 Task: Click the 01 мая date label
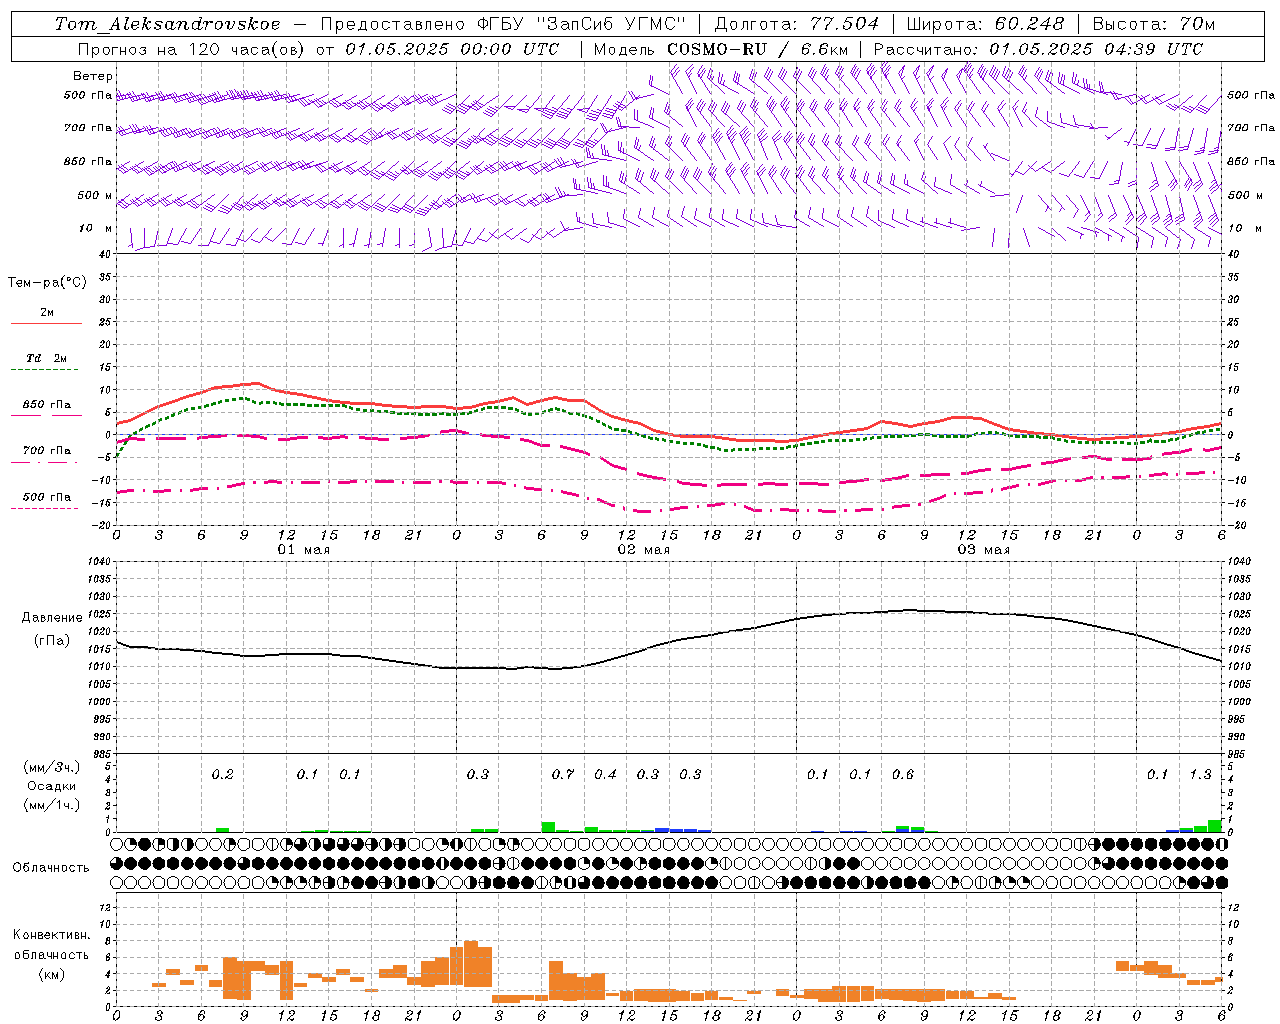pyautogui.click(x=303, y=550)
